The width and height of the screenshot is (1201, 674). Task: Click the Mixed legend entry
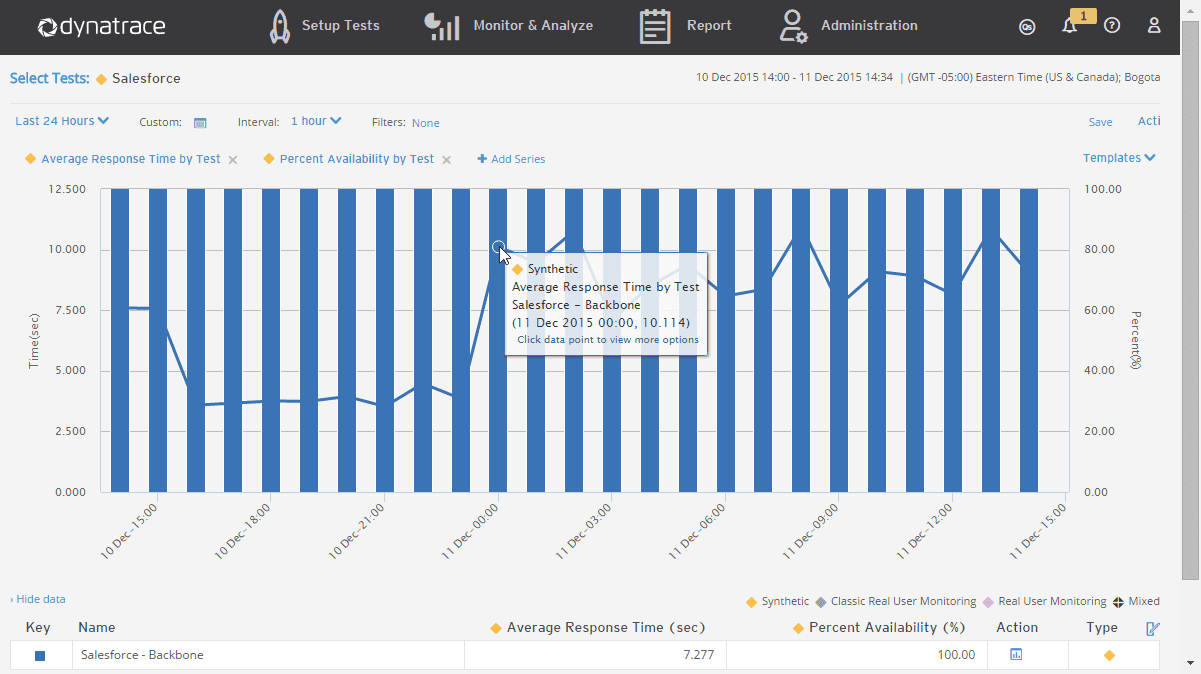pyautogui.click(x=1136, y=601)
